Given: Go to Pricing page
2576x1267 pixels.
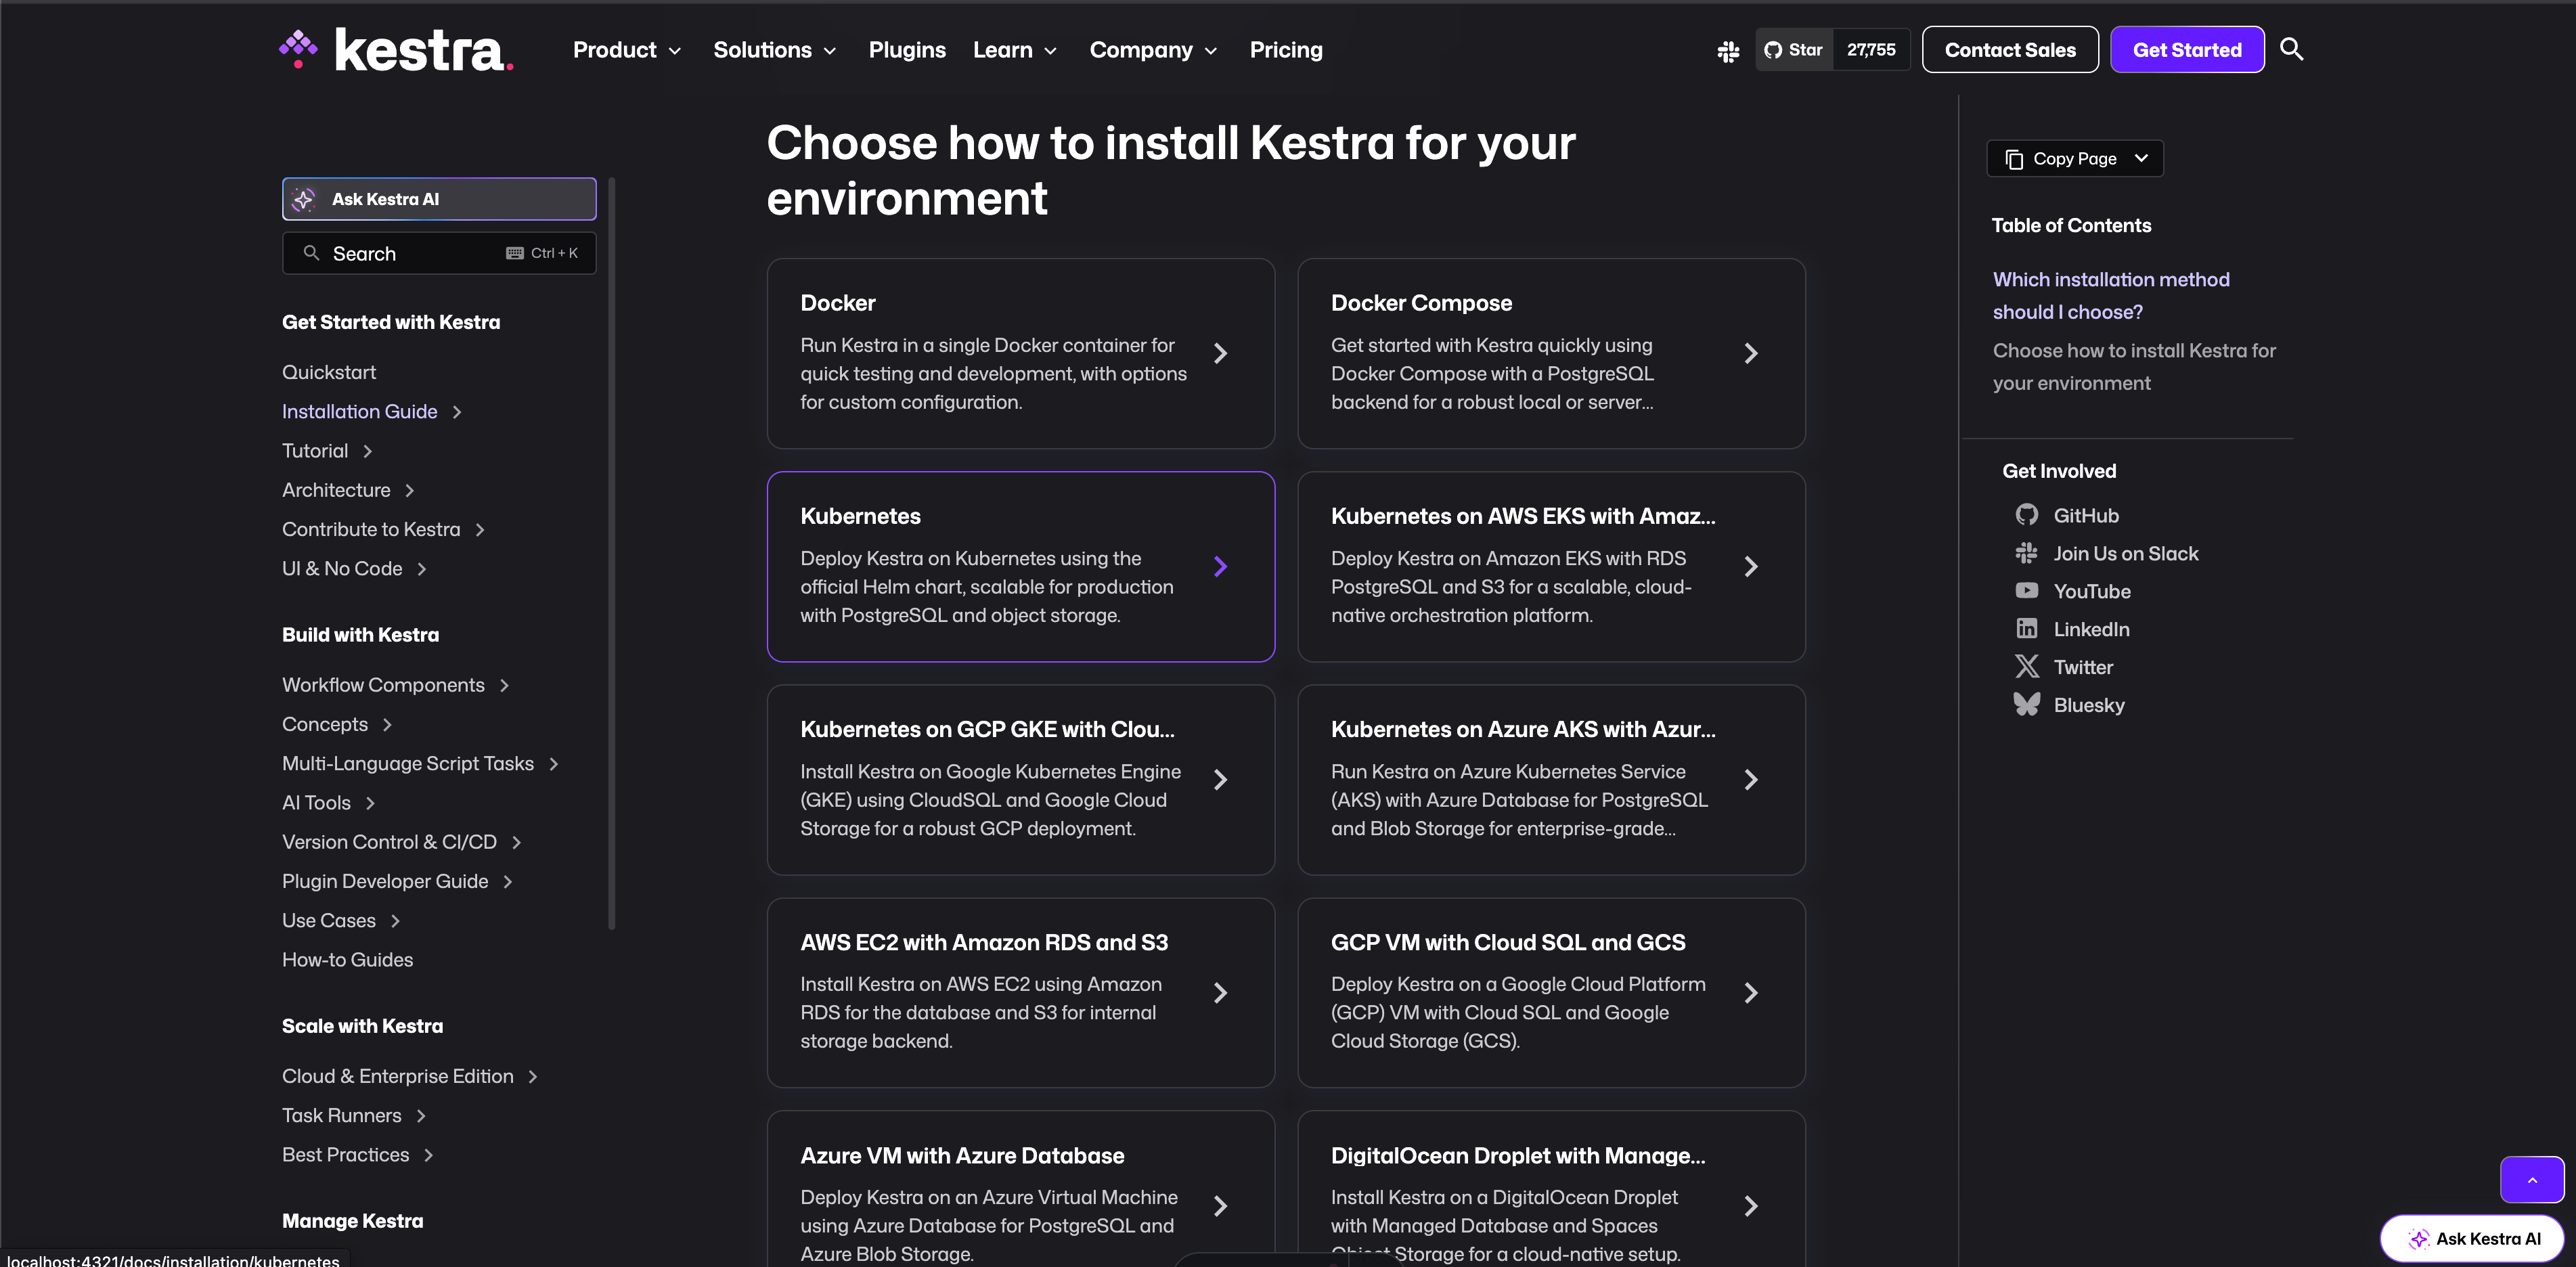Looking at the screenshot, I should click(x=1286, y=50).
